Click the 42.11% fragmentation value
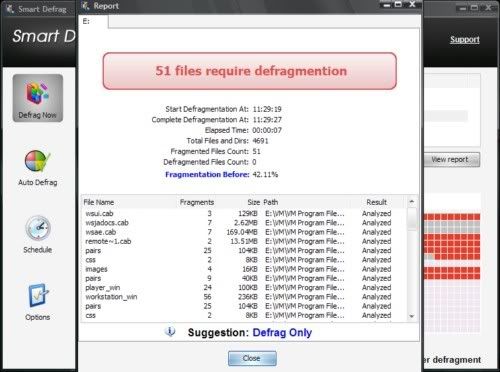The height and width of the screenshot is (372, 500). click(265, 174)
